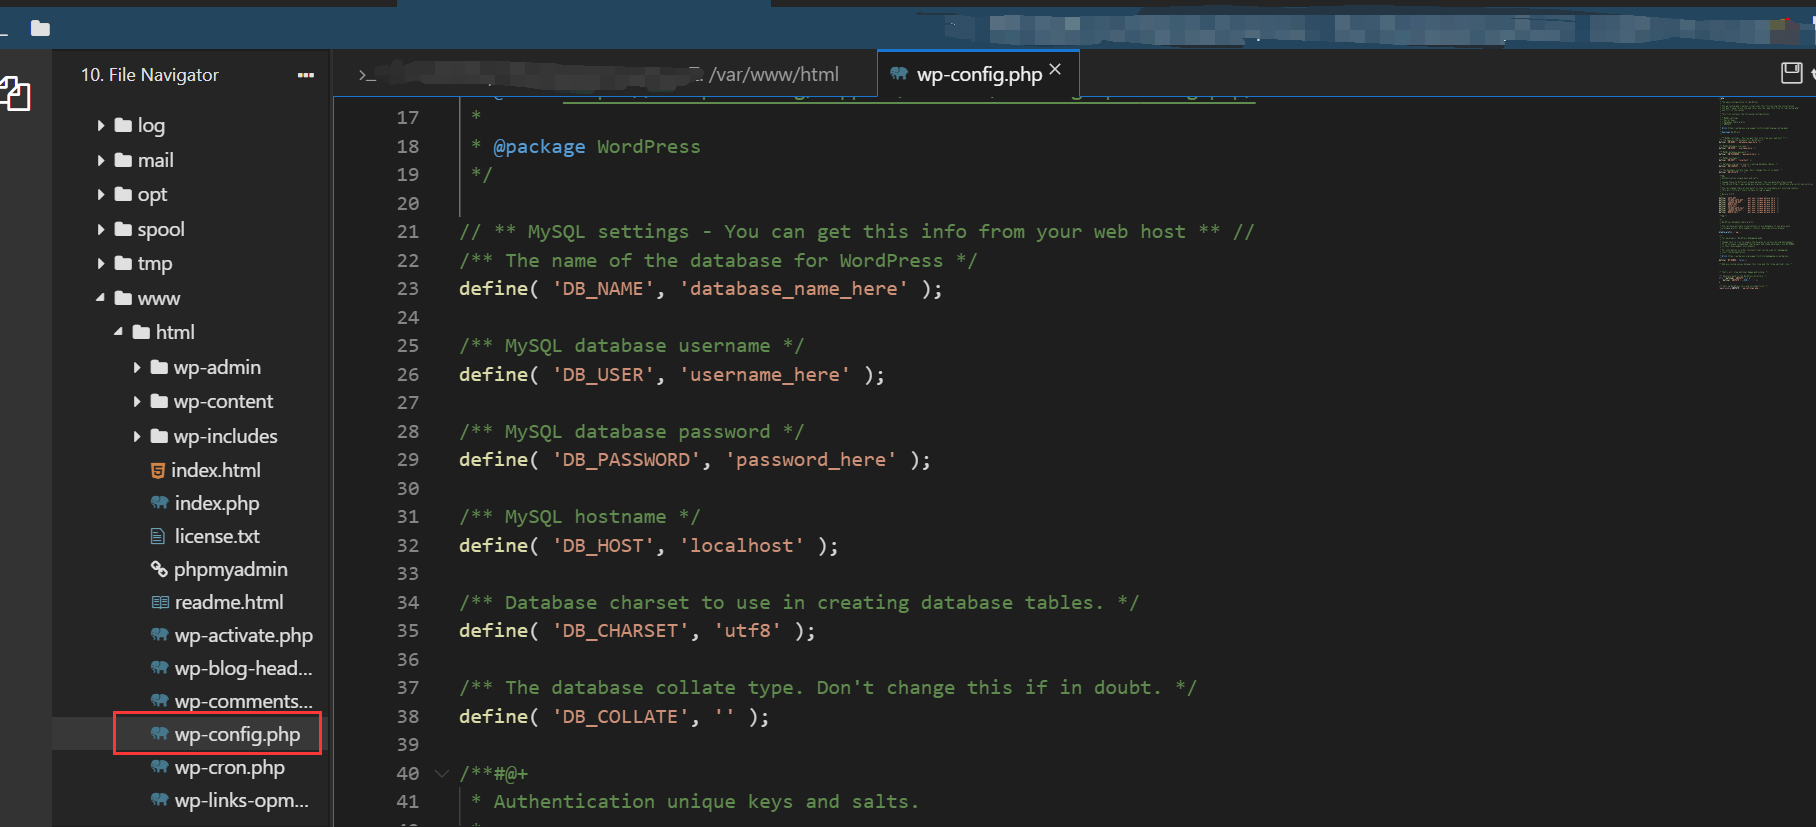Expand the mail folder arrow
The width and height of the screenshot is (1816, 827).
click(x=101, y=160)
